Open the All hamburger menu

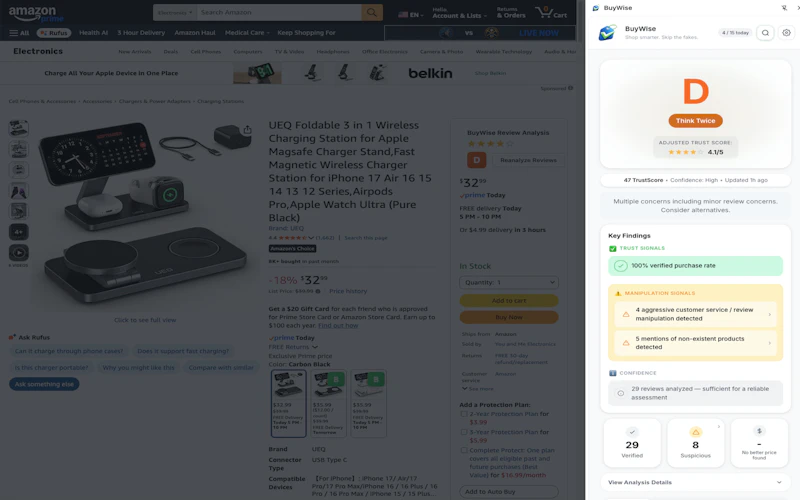point(19,33)
